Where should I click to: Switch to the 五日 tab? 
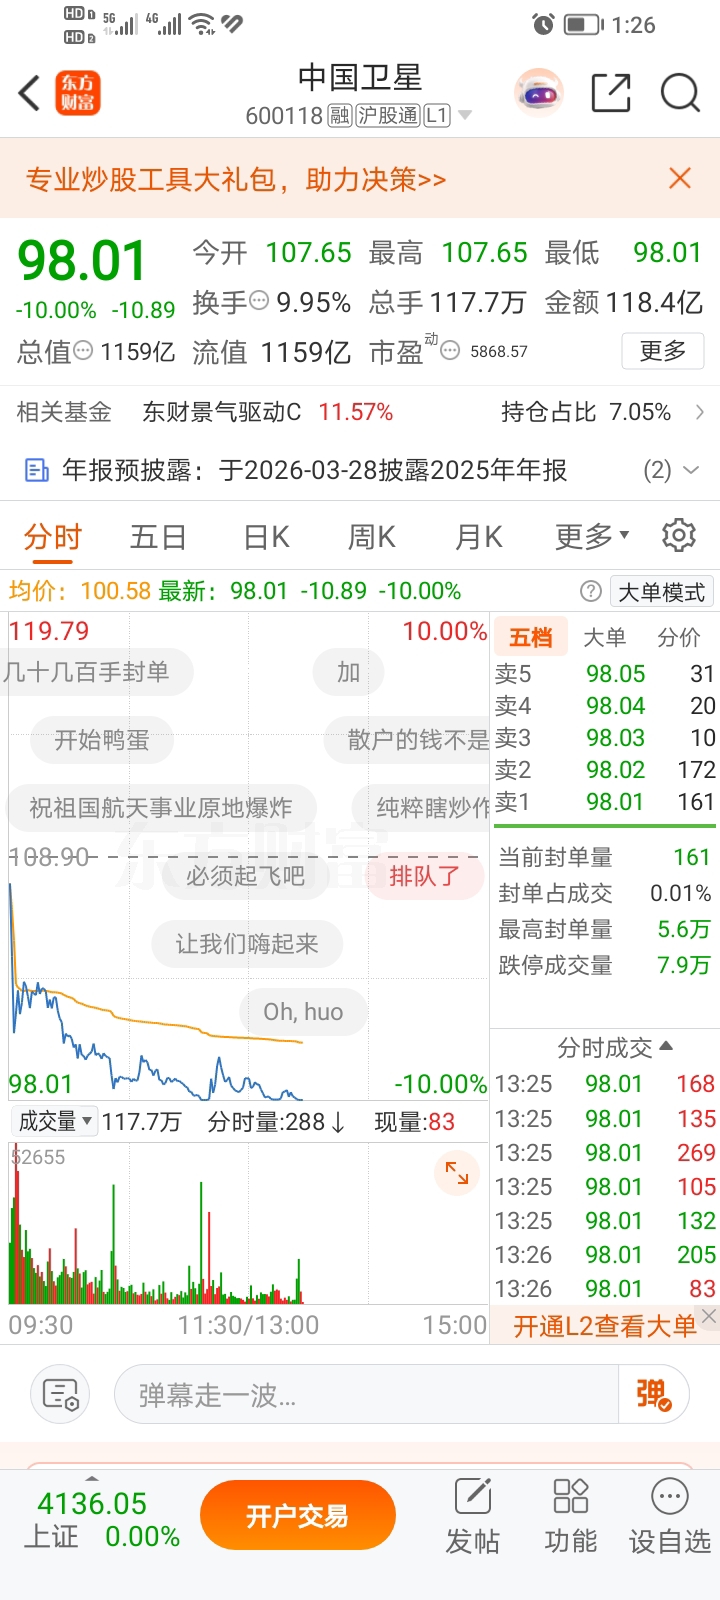pyautogui.click(x=158, y=537)
